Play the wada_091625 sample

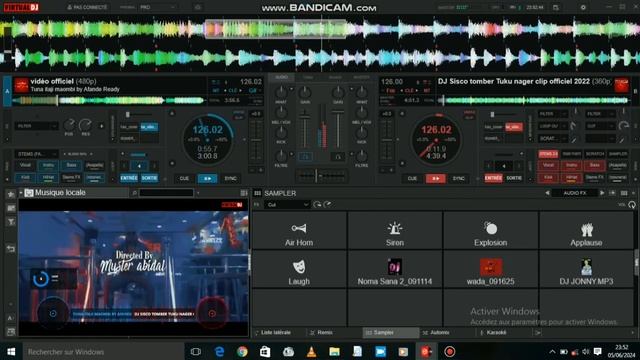tap(490, 269)
